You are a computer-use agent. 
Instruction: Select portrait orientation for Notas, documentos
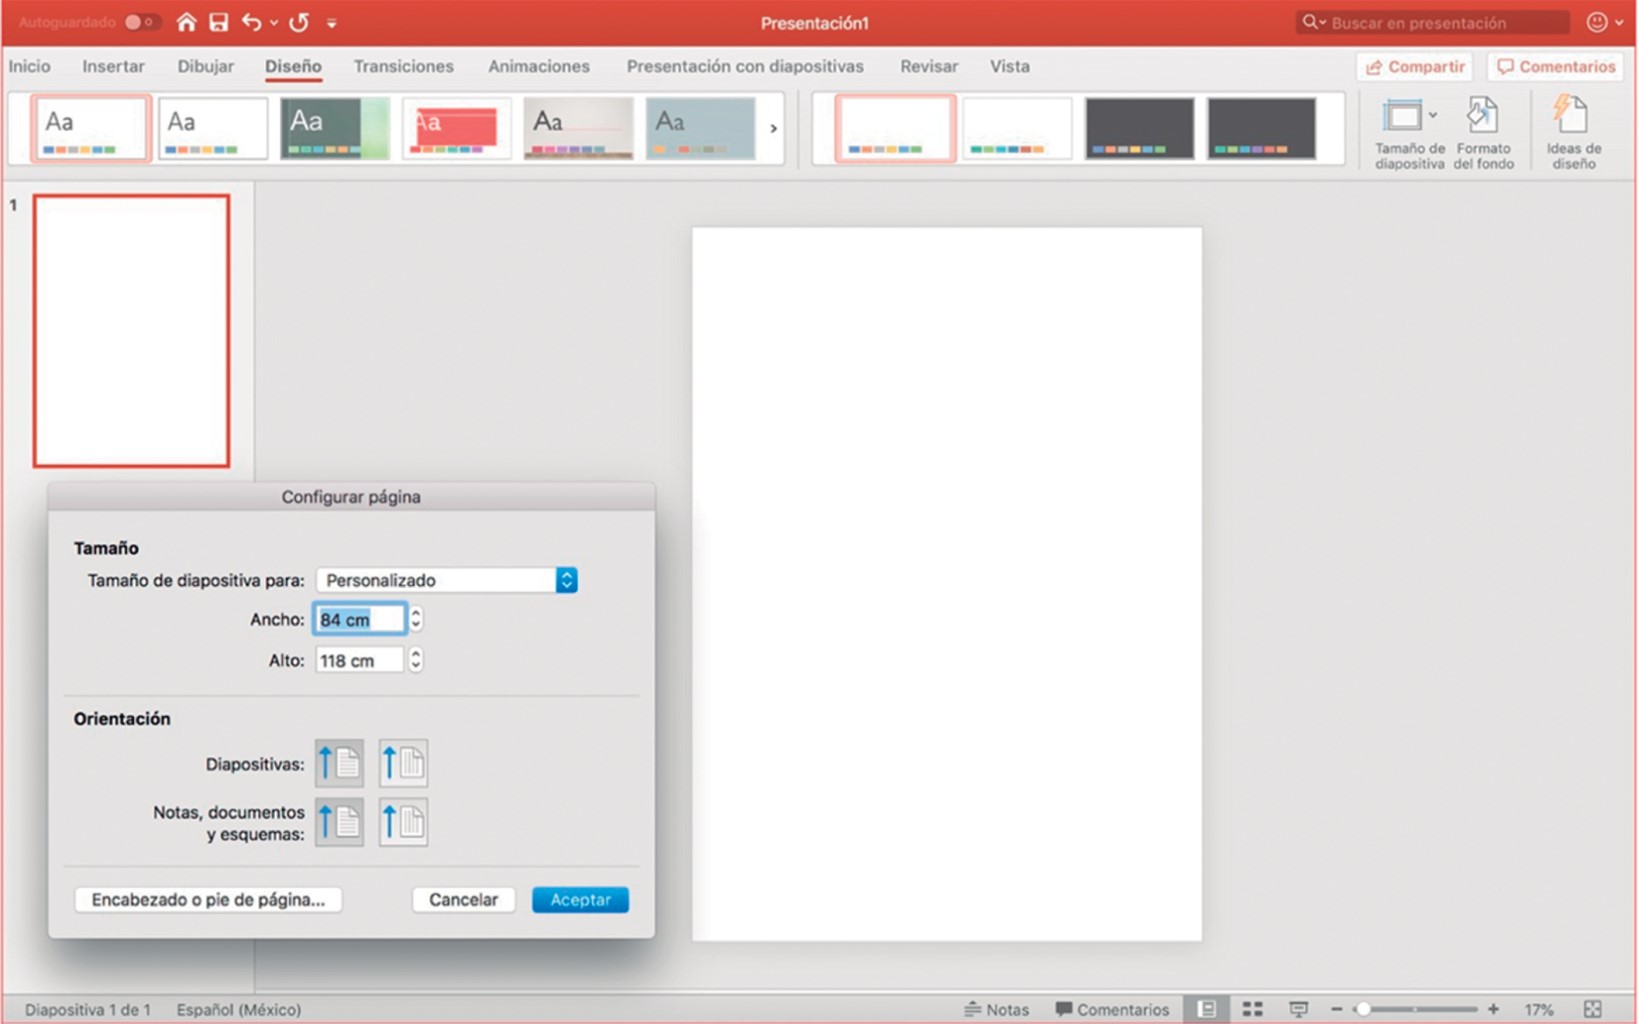point(339,822)
